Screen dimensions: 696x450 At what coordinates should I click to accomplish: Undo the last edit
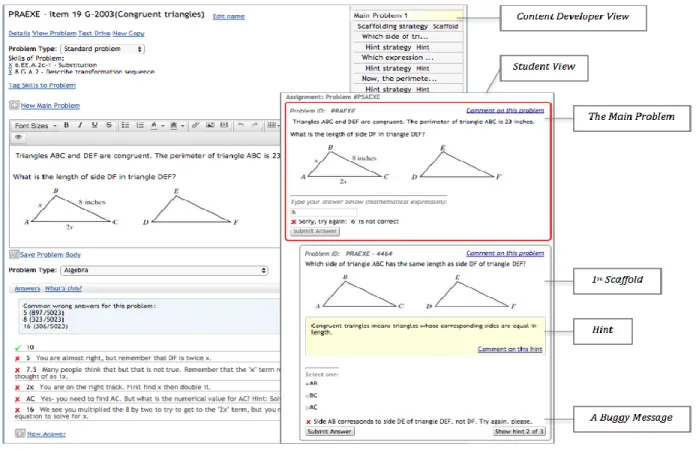click(x=241, y=125)
